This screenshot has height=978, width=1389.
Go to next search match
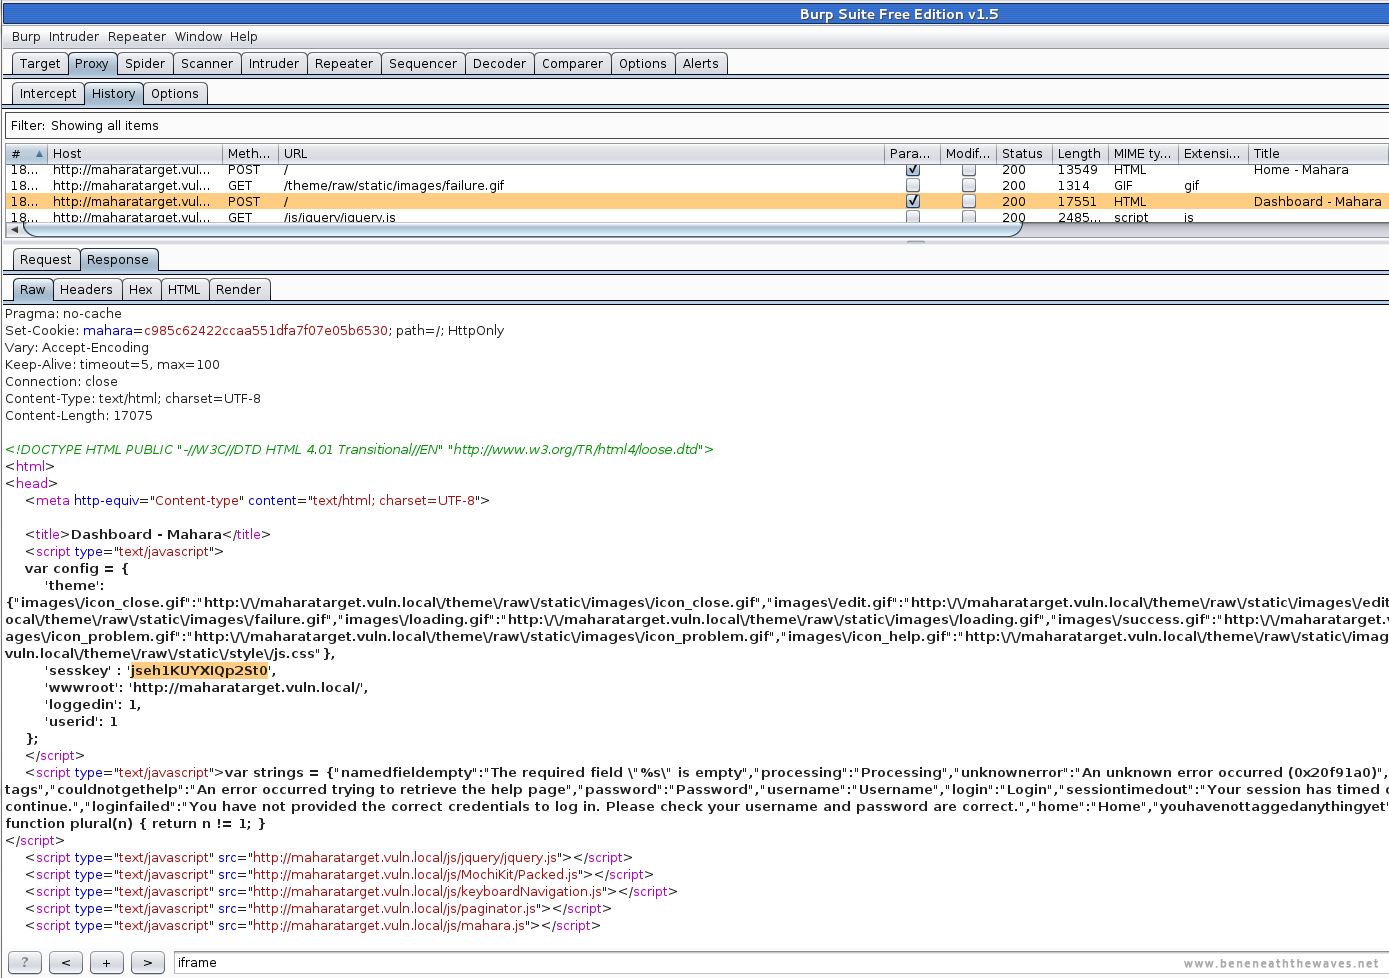pos(147,962)
